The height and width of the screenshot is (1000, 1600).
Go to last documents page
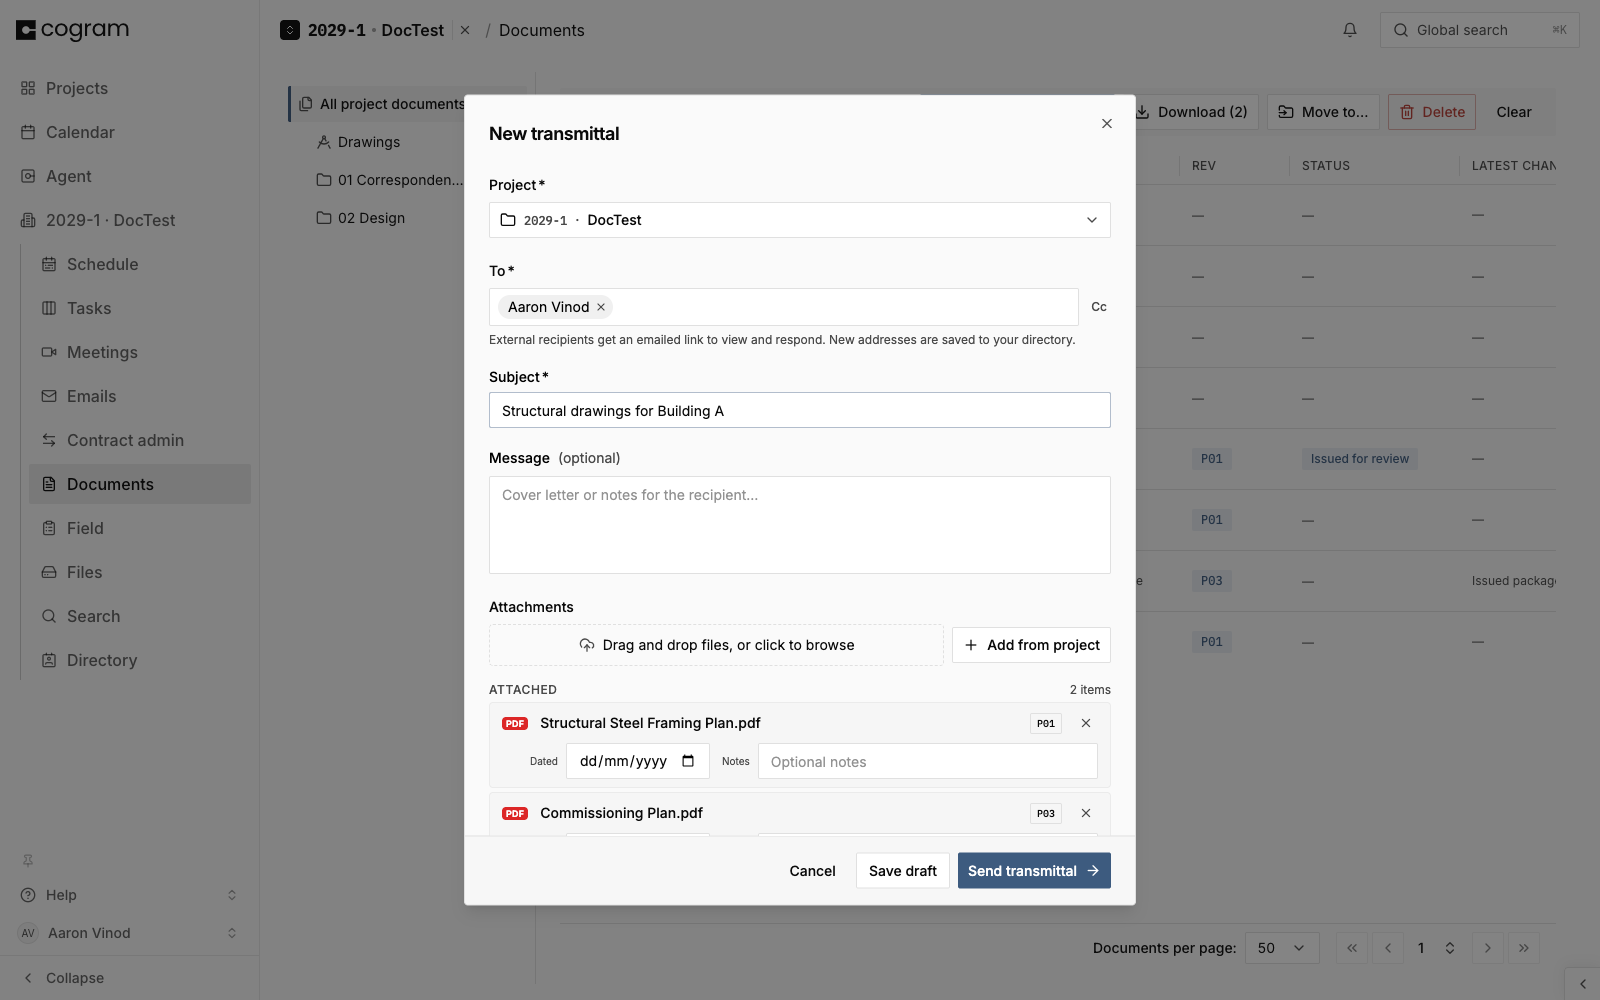[1524, 948]
